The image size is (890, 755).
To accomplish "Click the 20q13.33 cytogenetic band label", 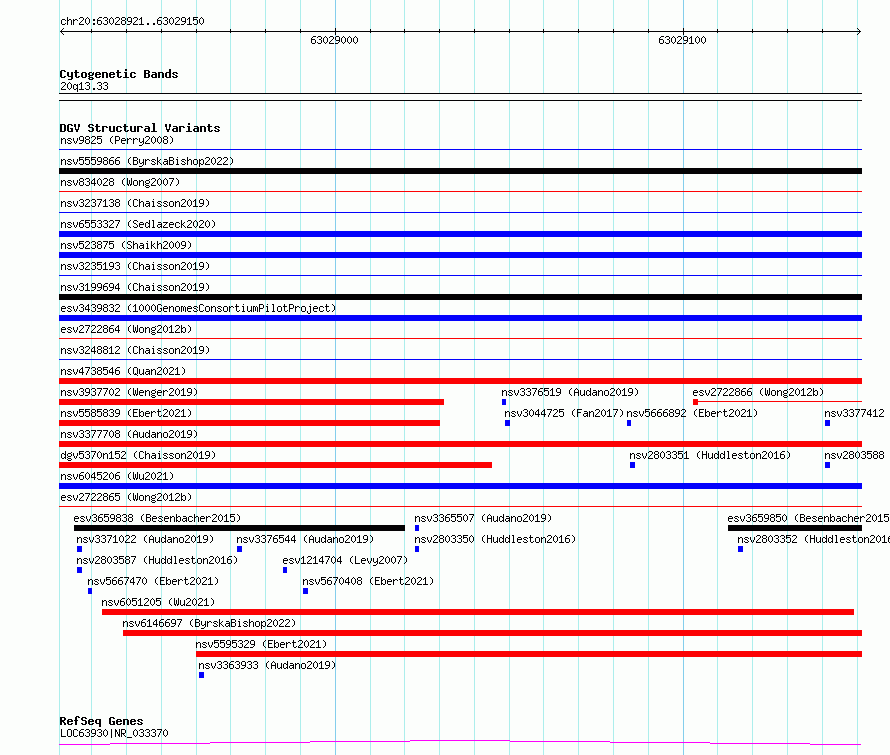I will pyautogui.click(x=84, y=86).
